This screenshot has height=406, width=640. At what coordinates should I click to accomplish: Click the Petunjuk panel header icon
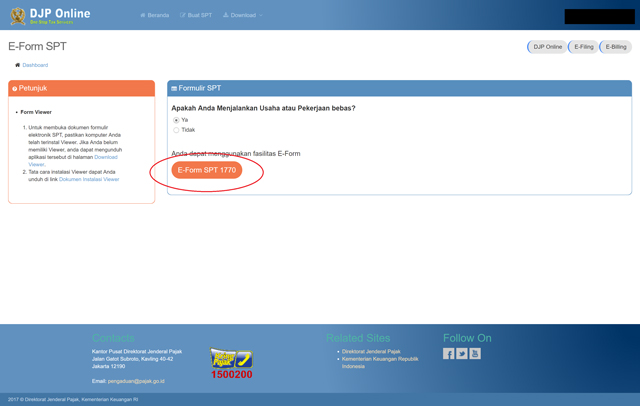[x=15, y=89]
